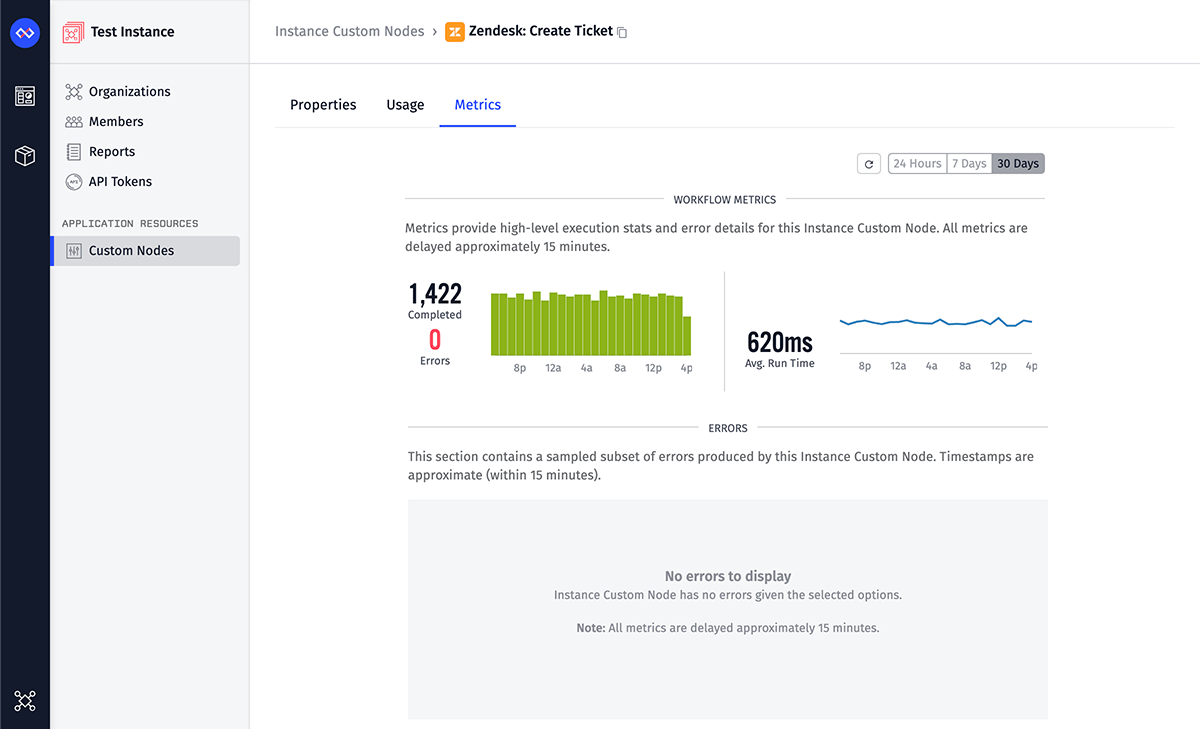Click the Avg. Run Time label

point(780,364)
